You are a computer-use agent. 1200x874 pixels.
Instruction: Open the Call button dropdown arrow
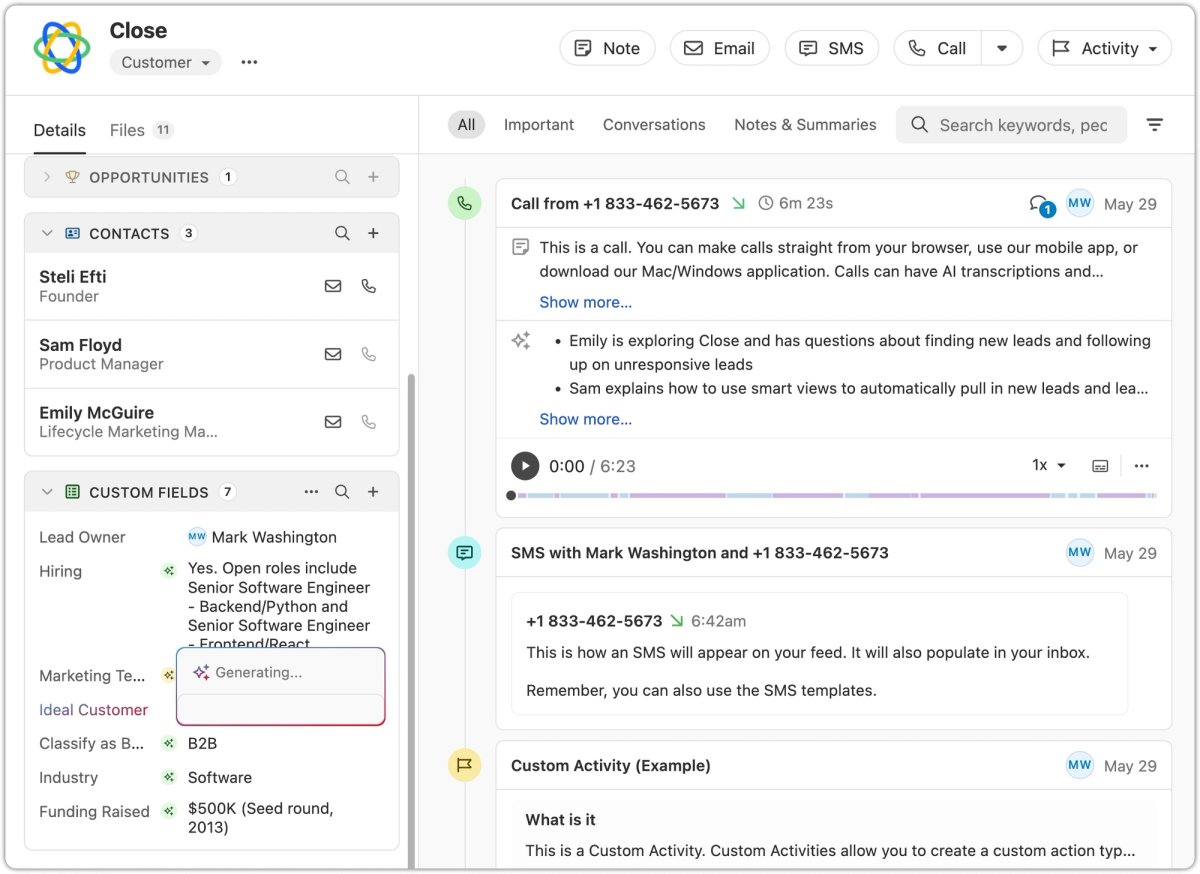tap(1002, 48)
